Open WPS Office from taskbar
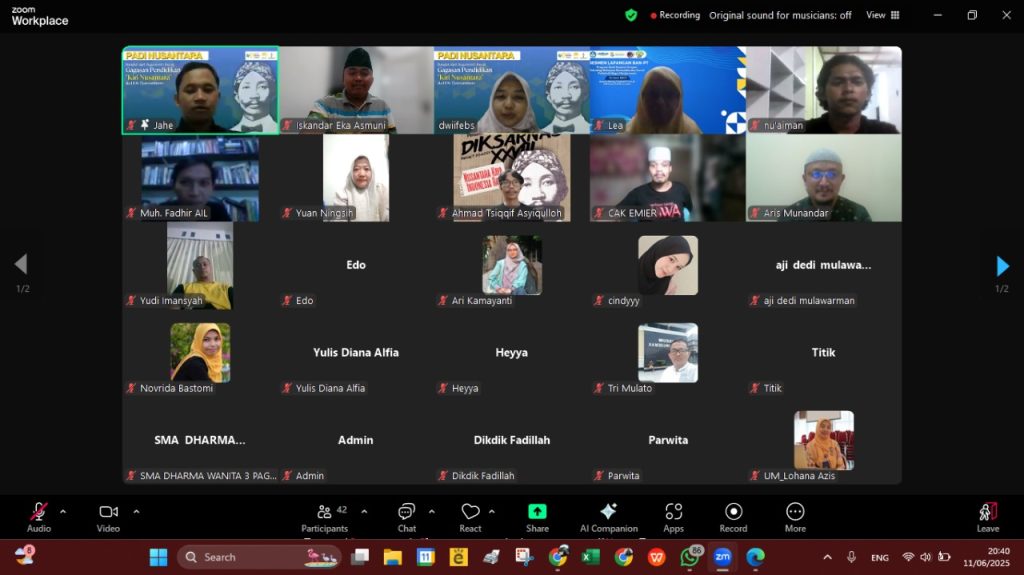This screenshot has width=1024, height=575. (x=656, y=557)
